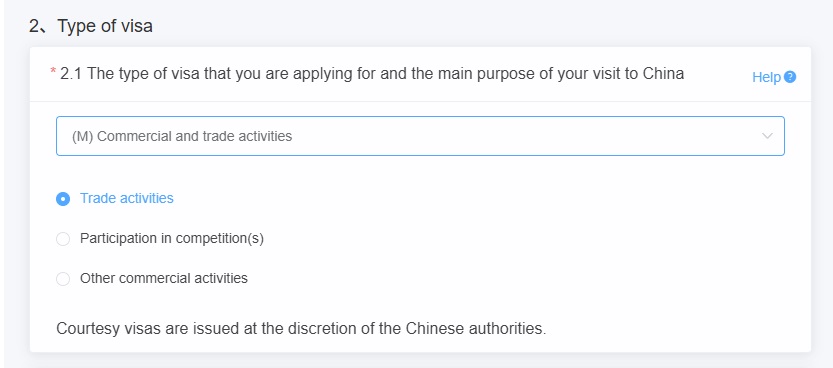The image size is (833, 368).
Task: Click the blue "Trade activities" label text
Action: click(x=126, y=198)
